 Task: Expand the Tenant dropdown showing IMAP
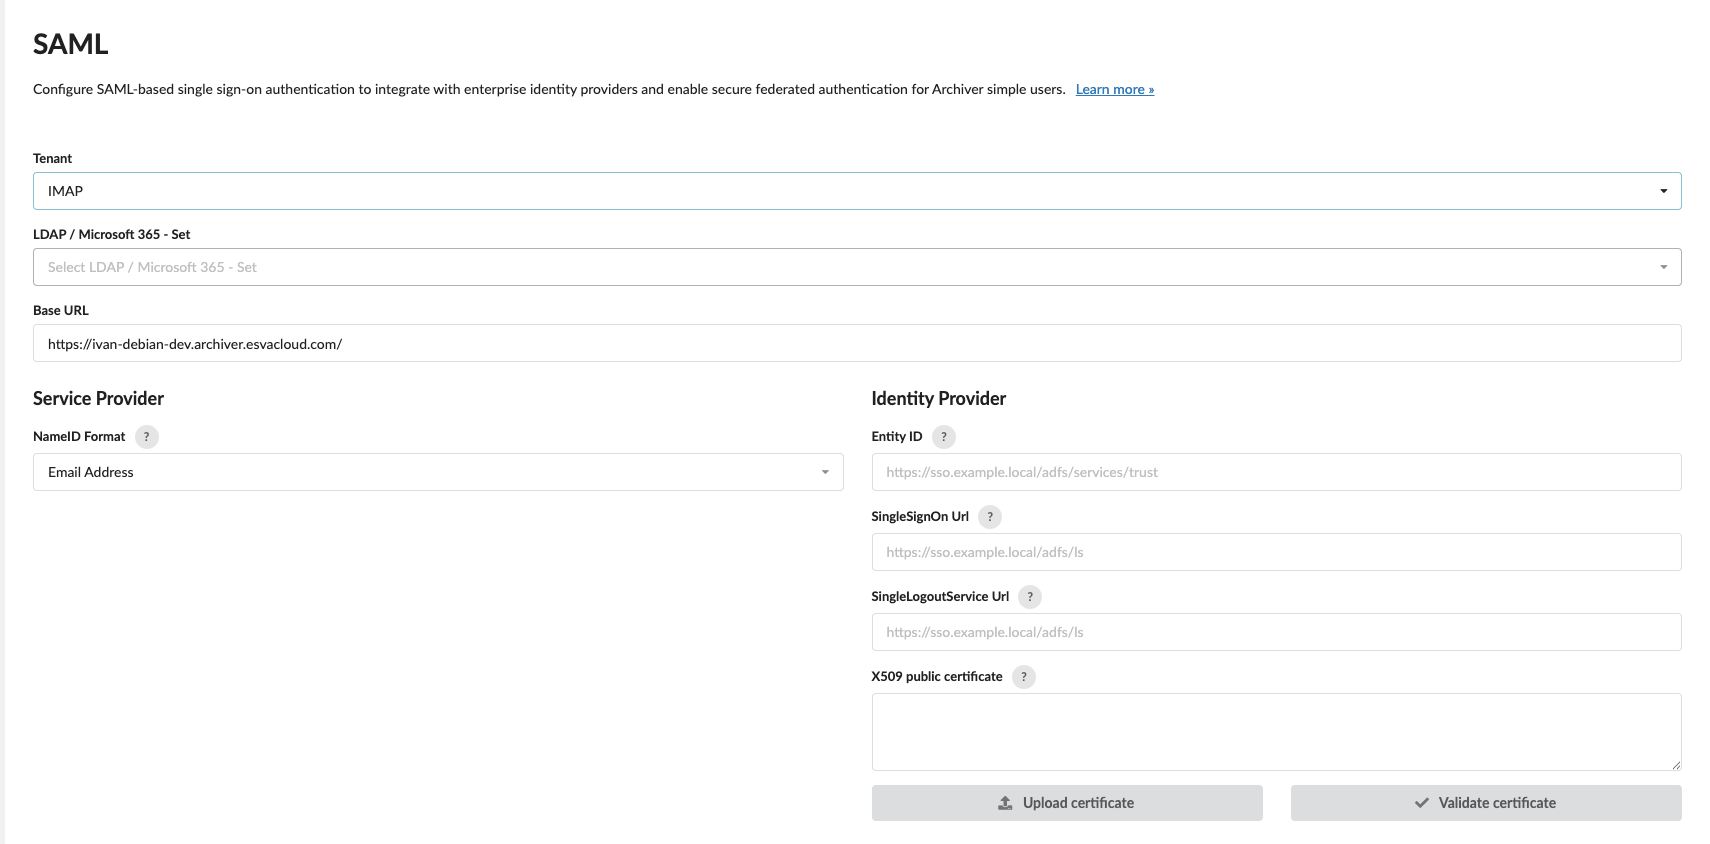click(x=857, y=191)
